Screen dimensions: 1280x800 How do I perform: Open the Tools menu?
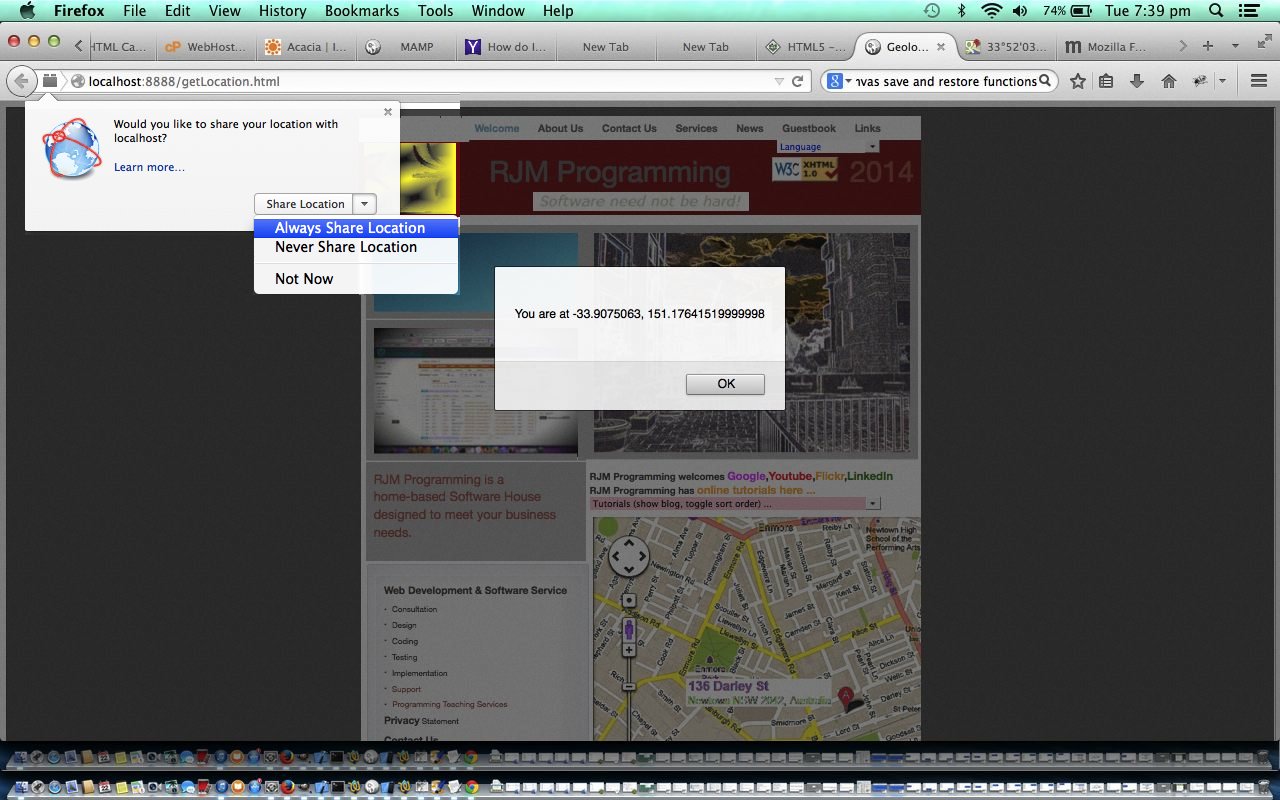435,11
